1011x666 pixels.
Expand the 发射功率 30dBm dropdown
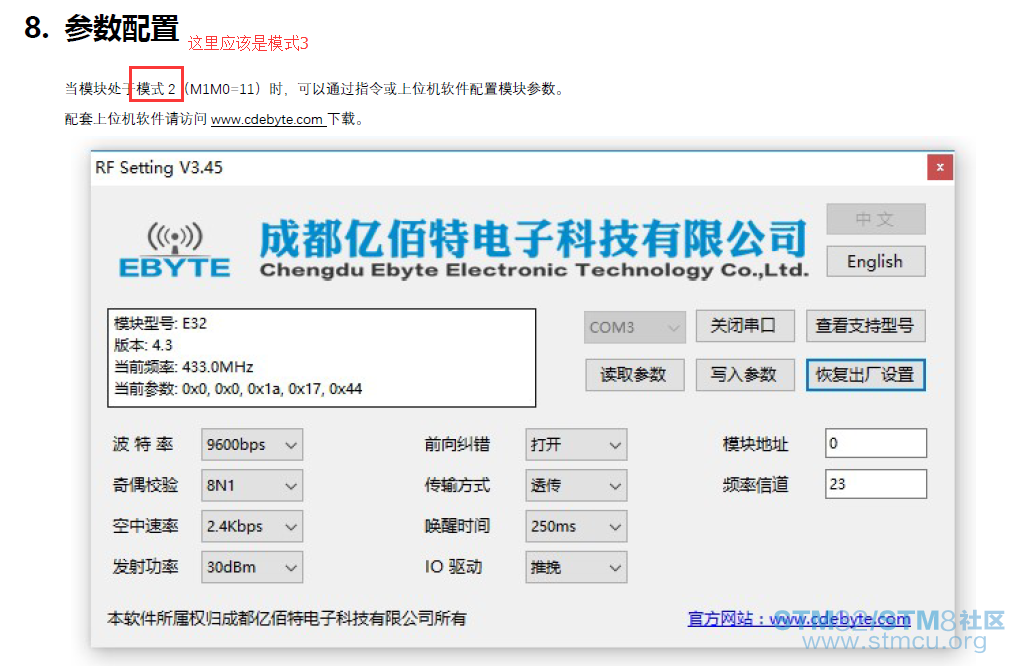point(251,567)
